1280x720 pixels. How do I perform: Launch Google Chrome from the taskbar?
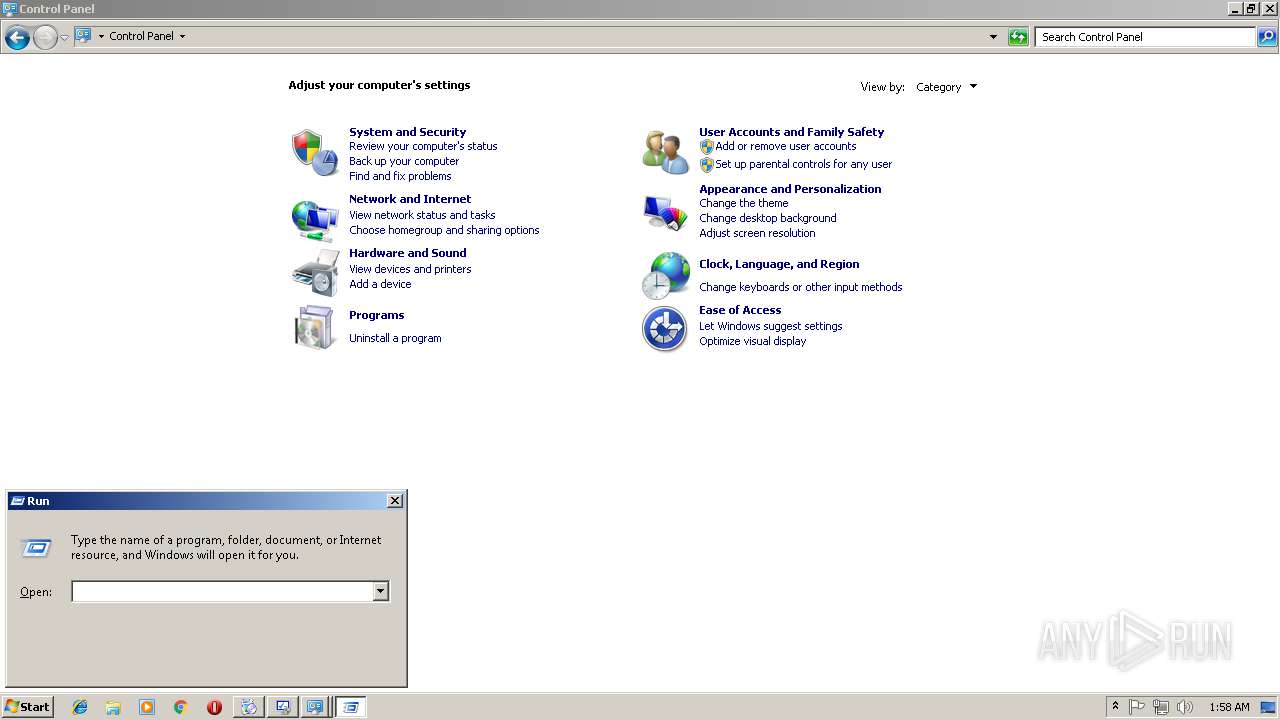(x=180, y=707)
